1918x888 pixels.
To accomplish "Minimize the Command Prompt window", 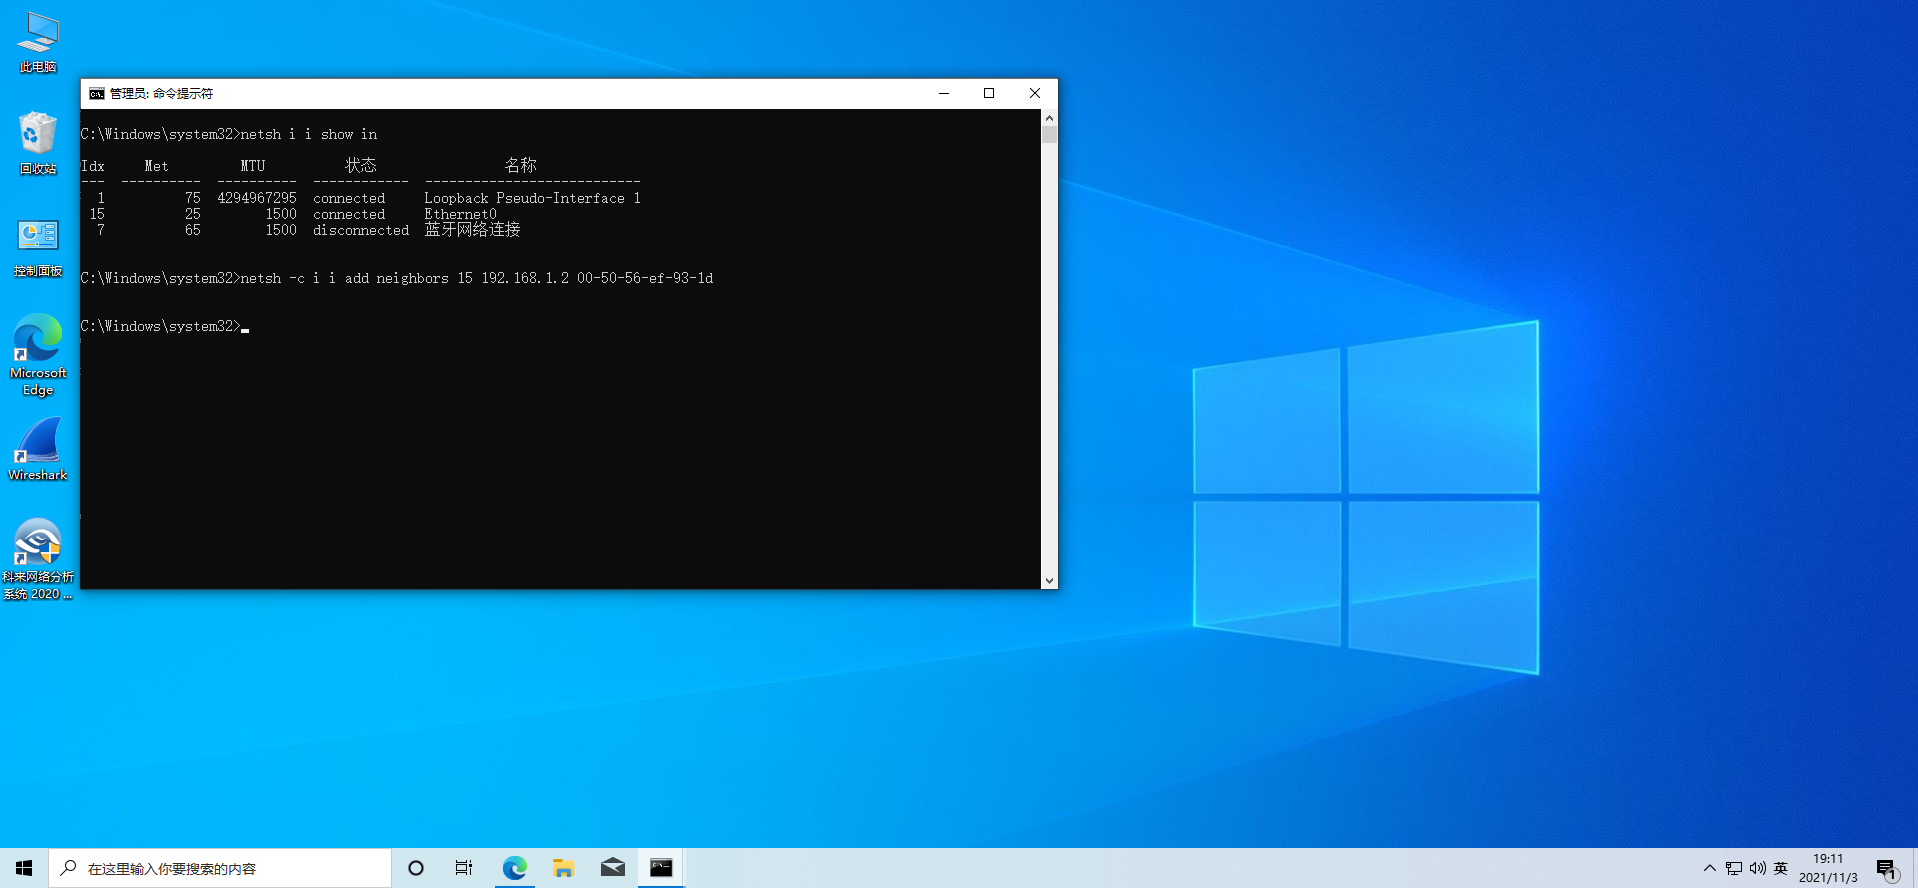I will [x=943, y=93].
